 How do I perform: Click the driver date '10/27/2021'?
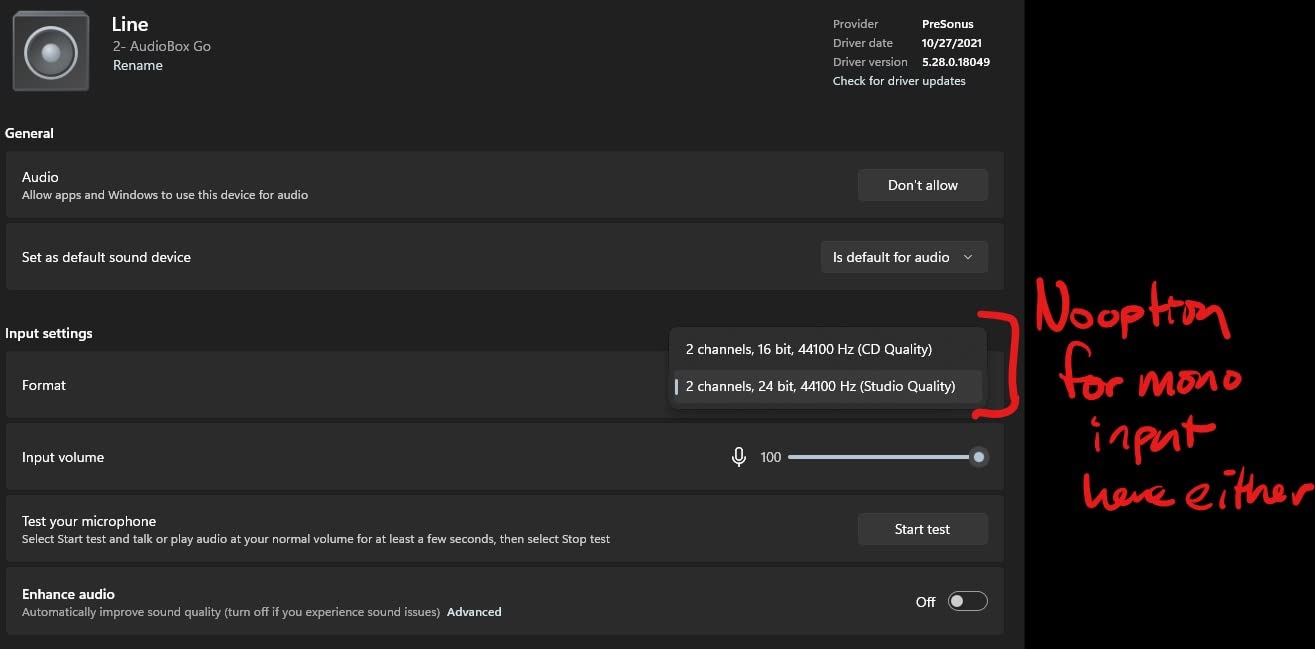click(x=950, y=43)
